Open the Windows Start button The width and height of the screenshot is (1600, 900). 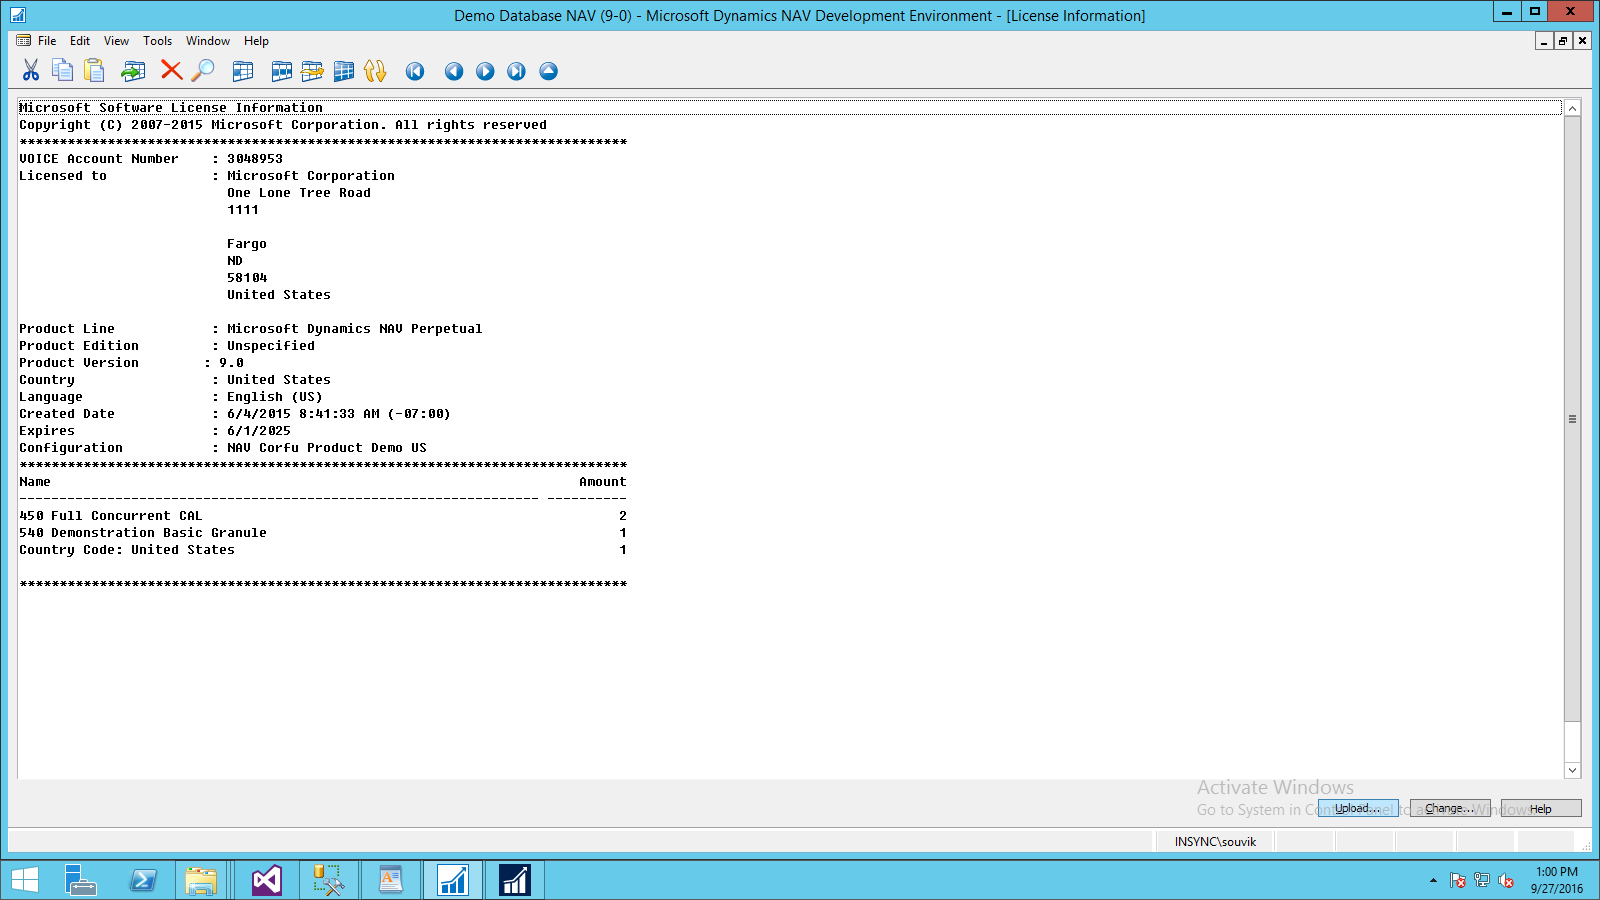click(x=25, y=880)
